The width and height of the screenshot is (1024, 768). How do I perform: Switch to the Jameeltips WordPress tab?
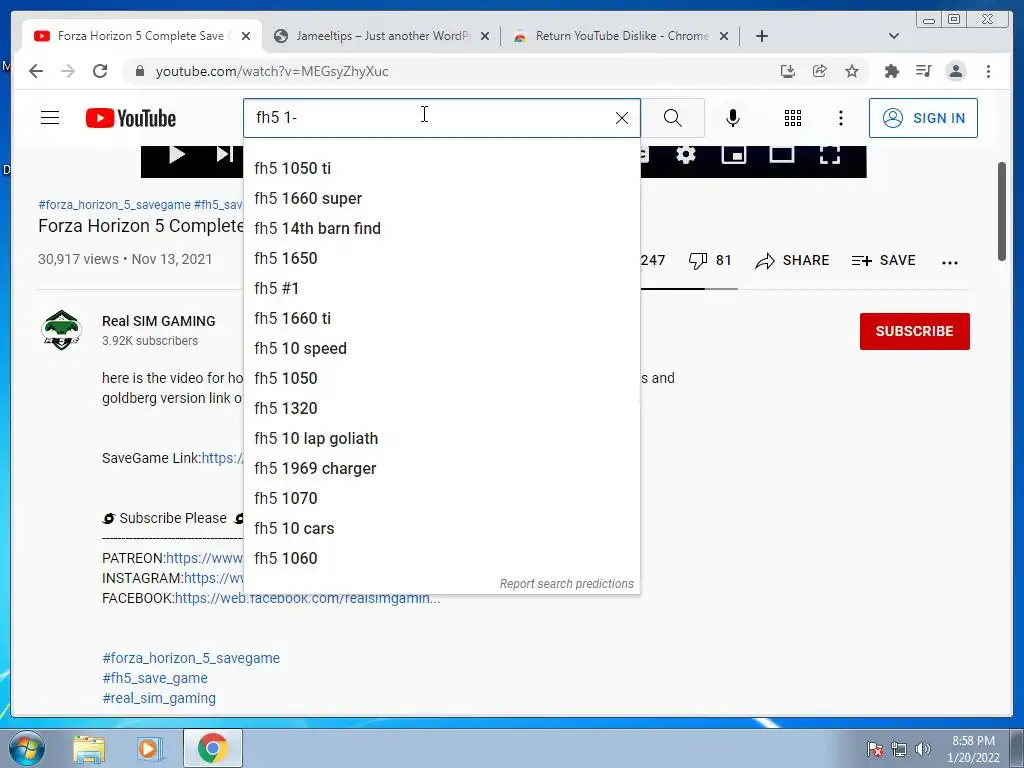pyautogui.click(x=382, y=36)
